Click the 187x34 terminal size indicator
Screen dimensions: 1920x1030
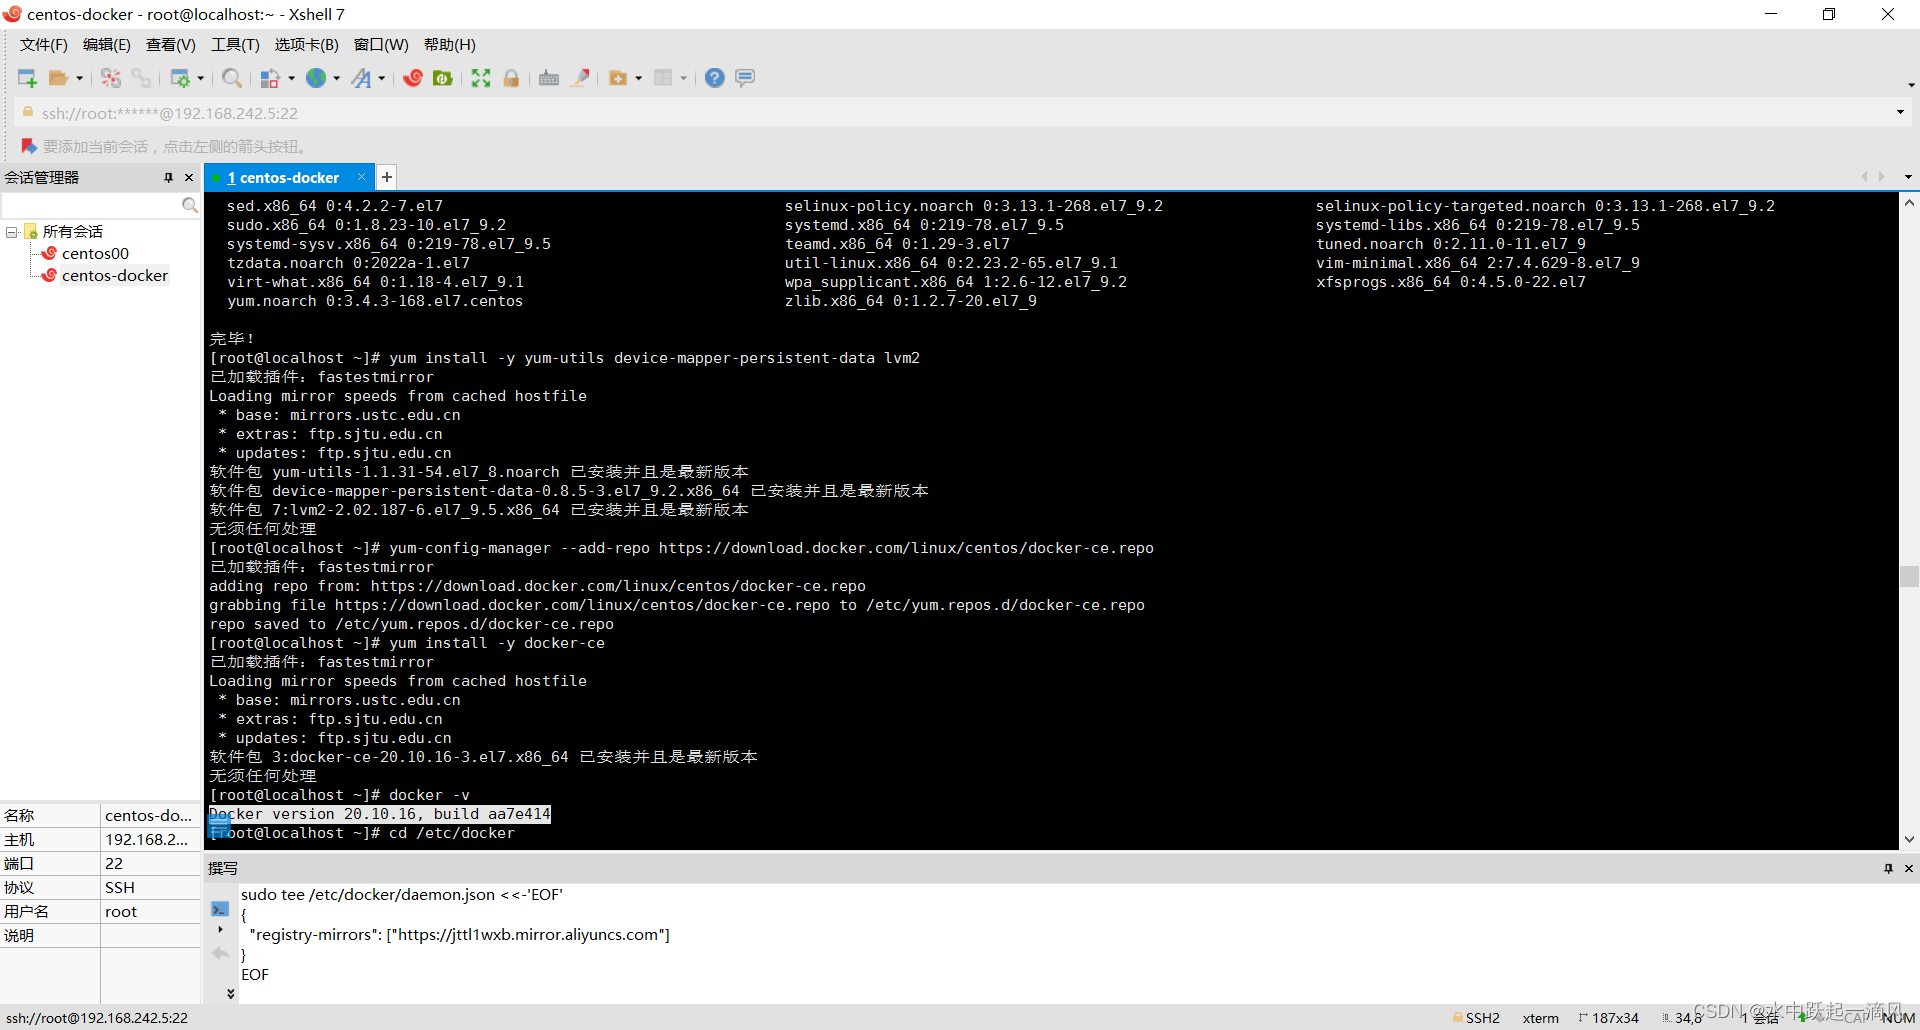1608,1018
